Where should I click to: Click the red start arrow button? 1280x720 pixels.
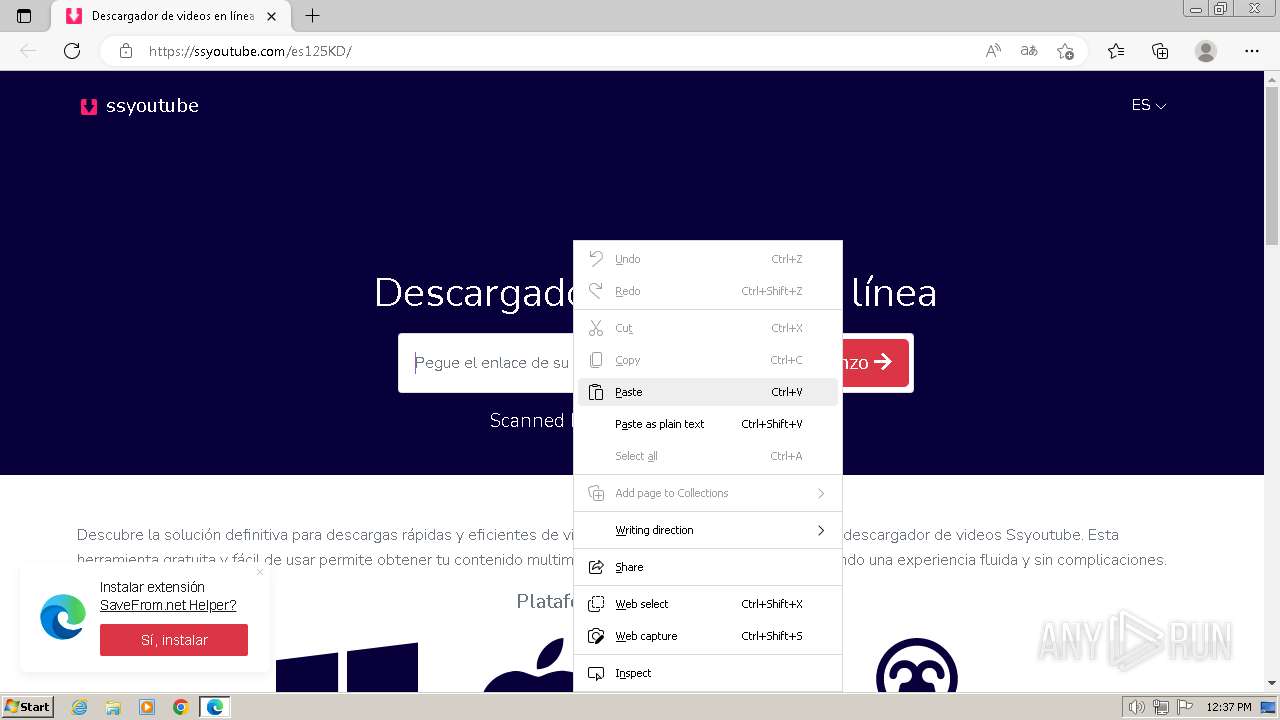coord(875,362)
